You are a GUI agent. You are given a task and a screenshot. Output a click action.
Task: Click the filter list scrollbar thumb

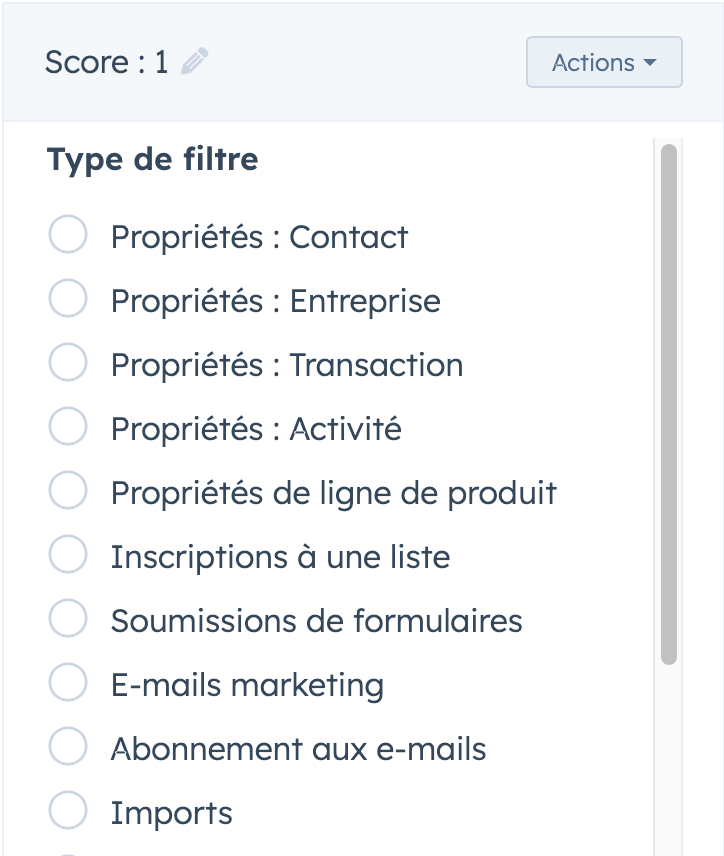[668, 404]
